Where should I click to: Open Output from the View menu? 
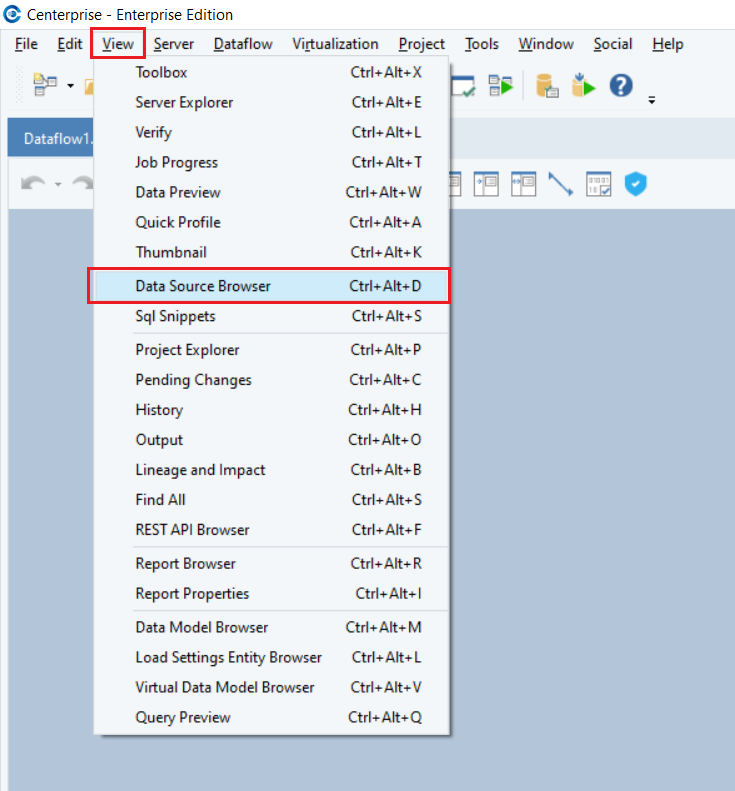(271, 440)
